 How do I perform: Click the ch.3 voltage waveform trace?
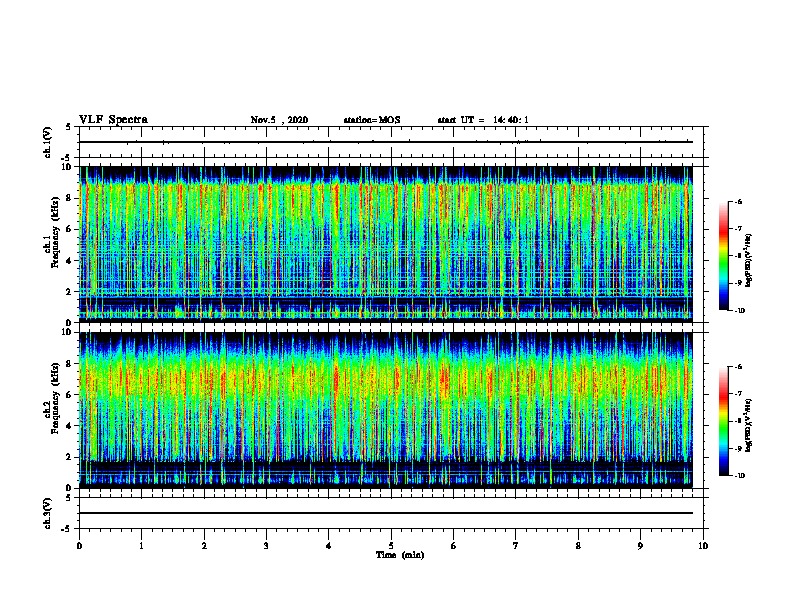pyautogui.click(x=386, y=513)
